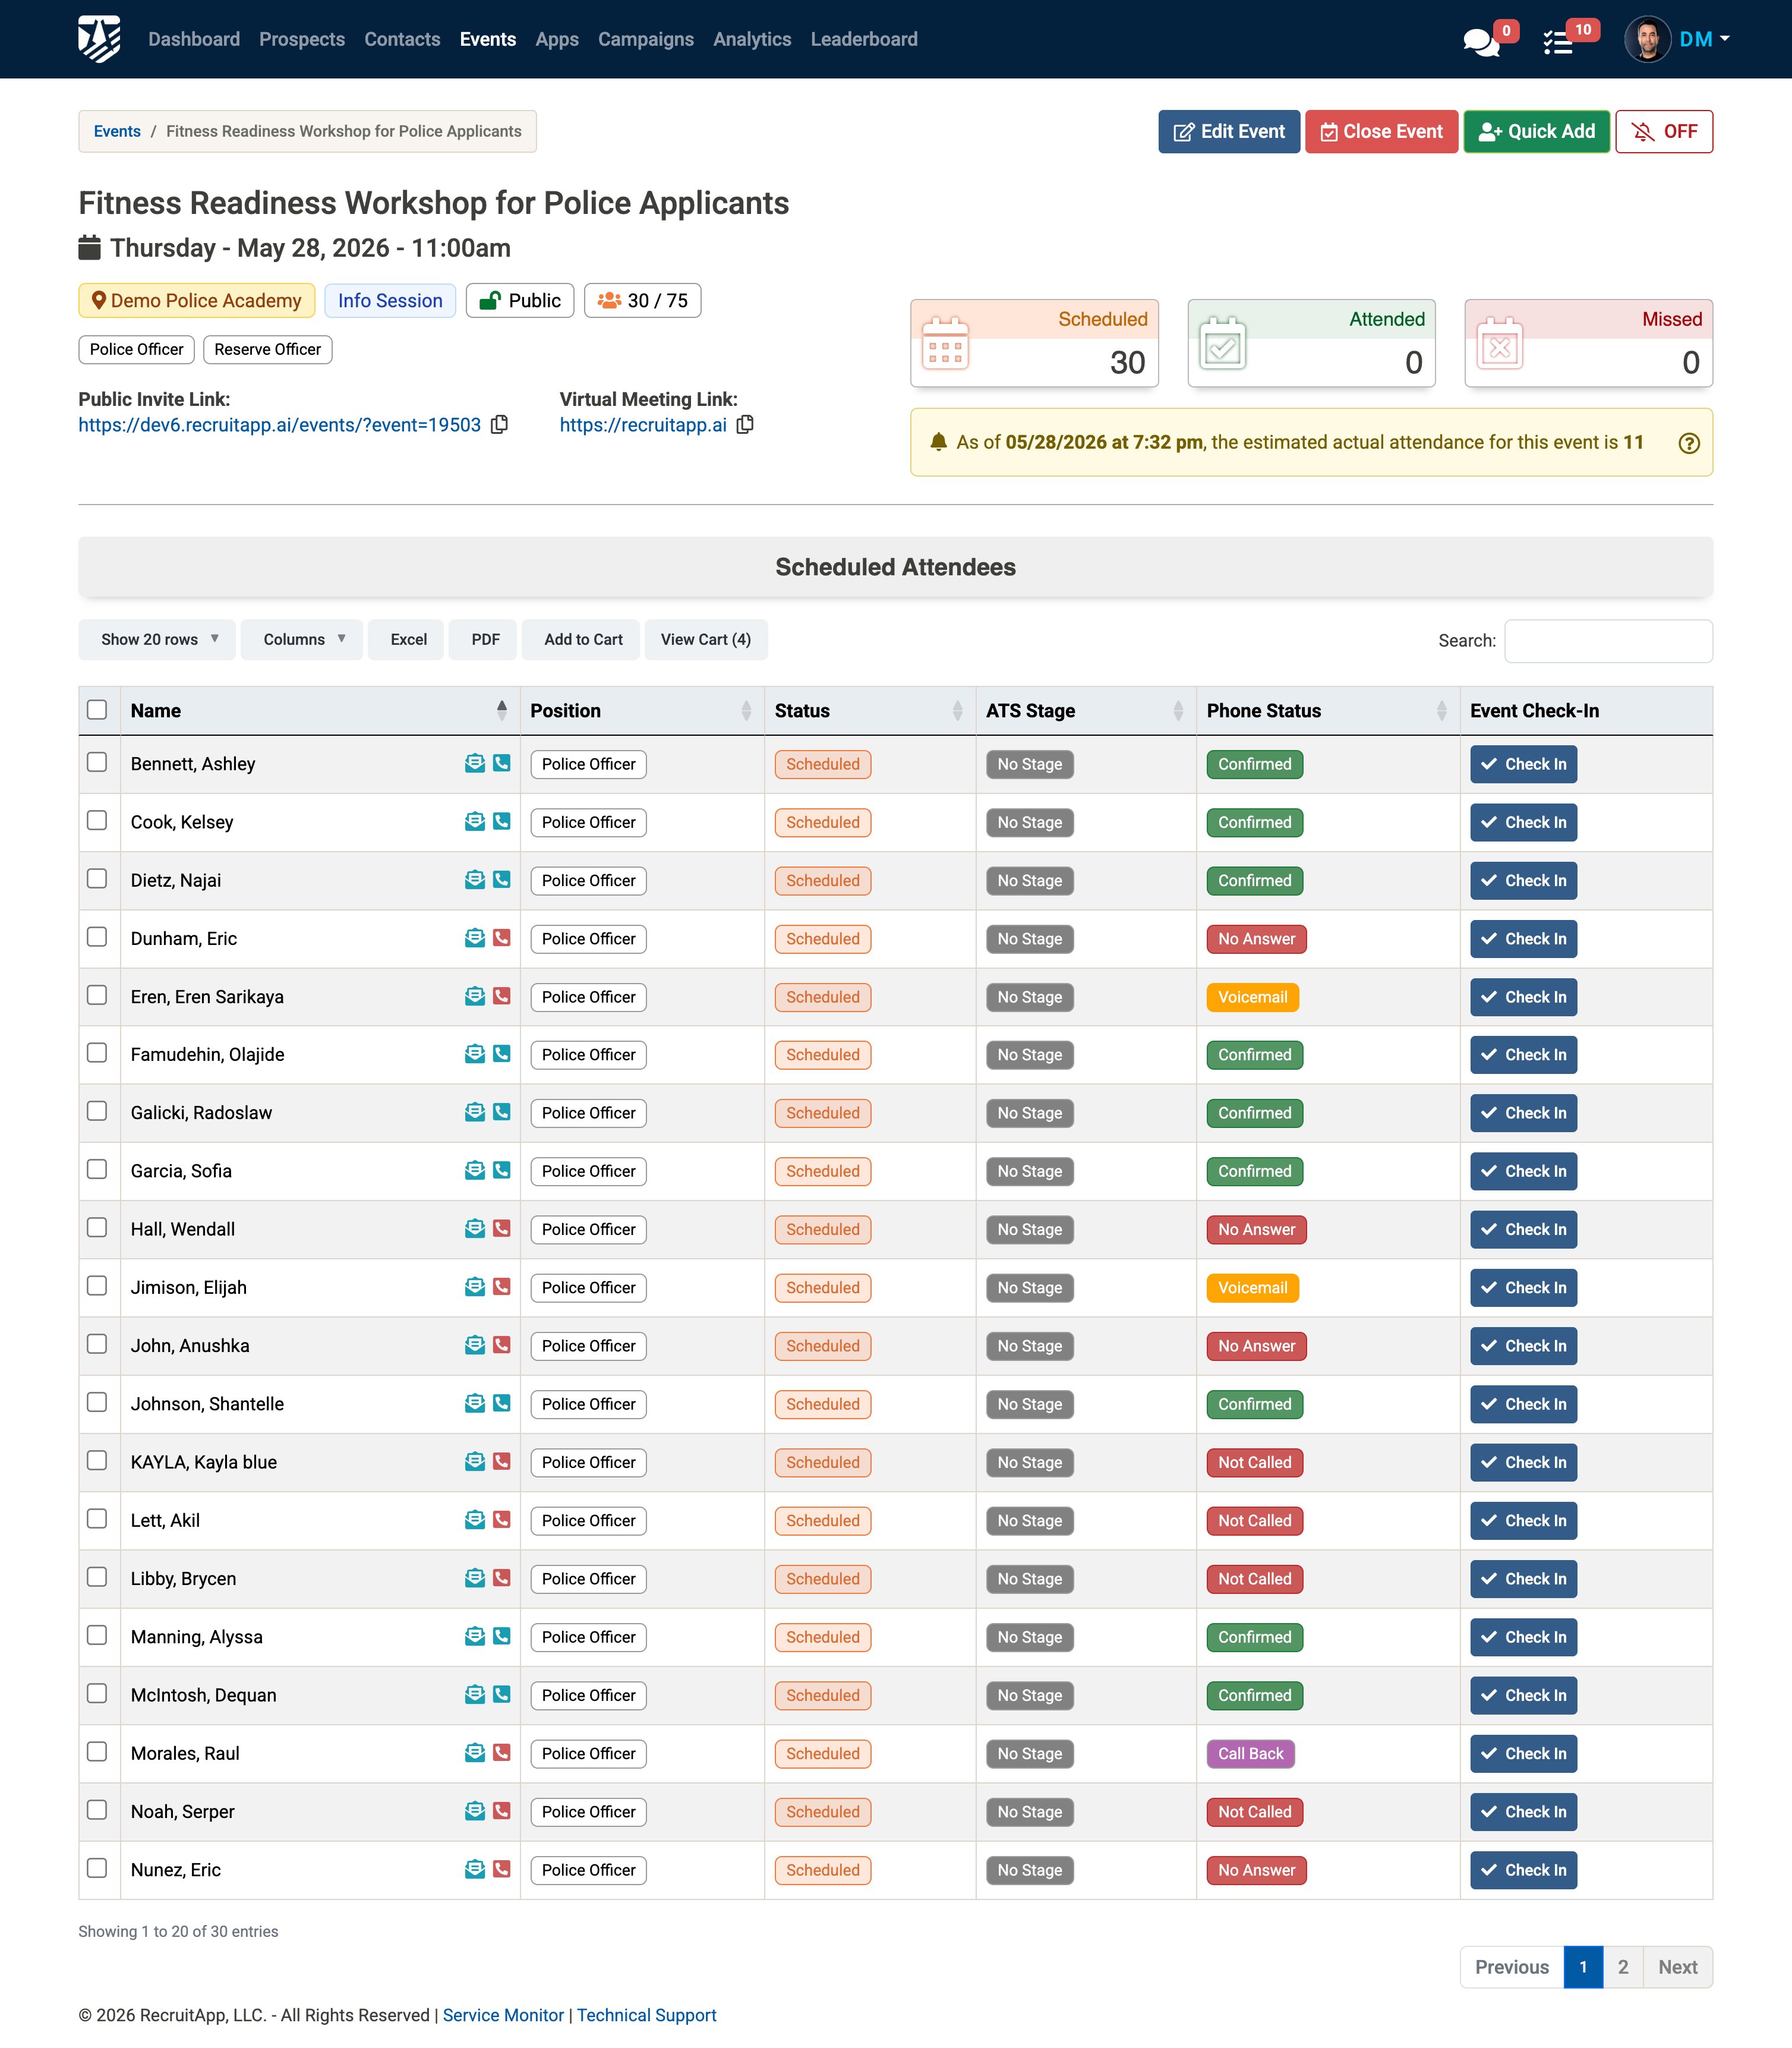Click the Close Event button

pos(1381,131)
